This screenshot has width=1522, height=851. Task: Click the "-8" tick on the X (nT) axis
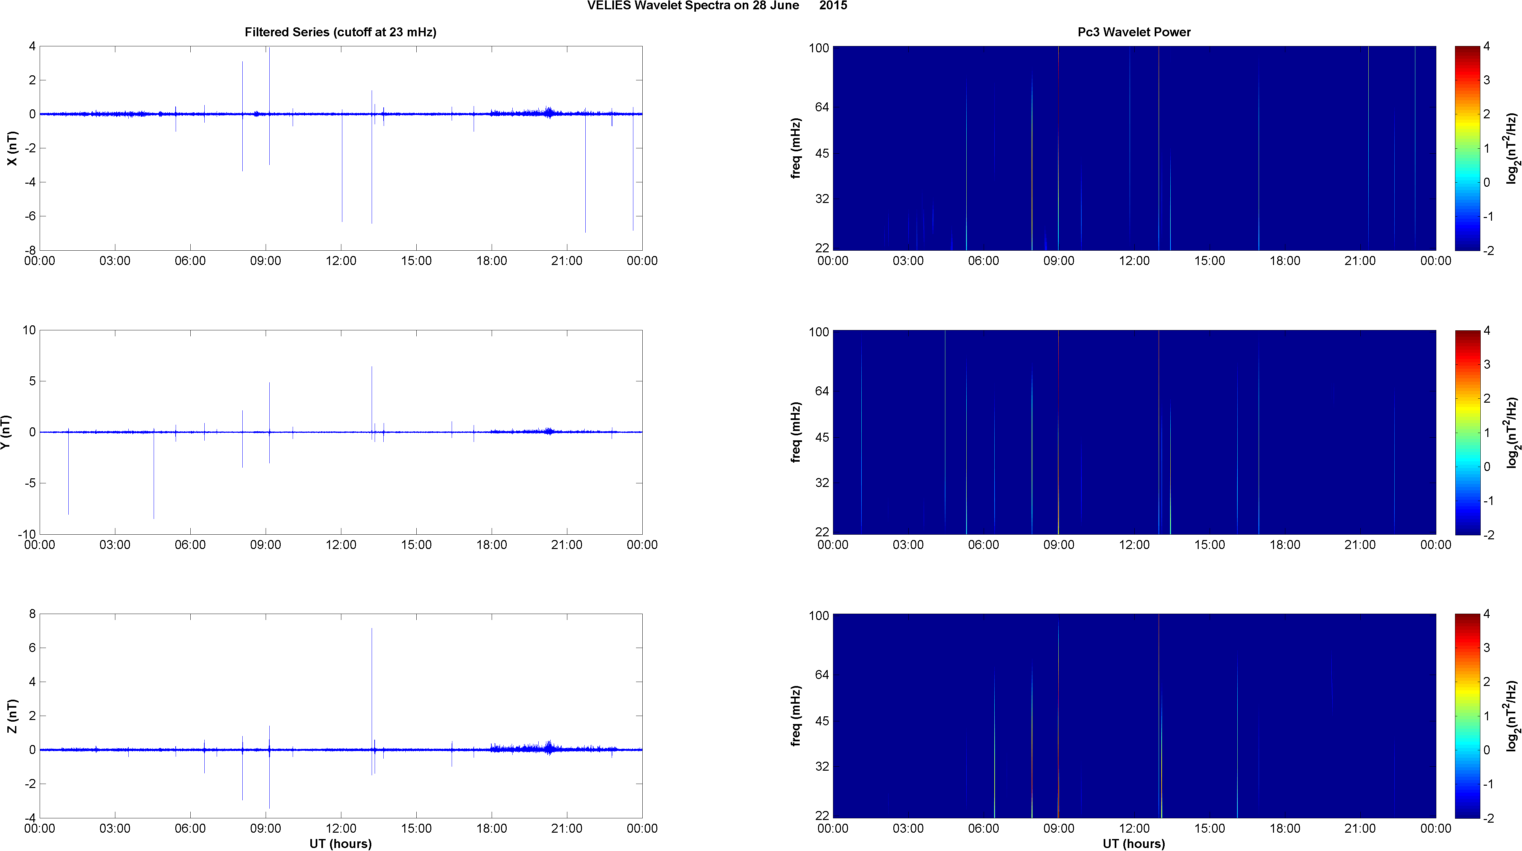(x=29, y=250)
